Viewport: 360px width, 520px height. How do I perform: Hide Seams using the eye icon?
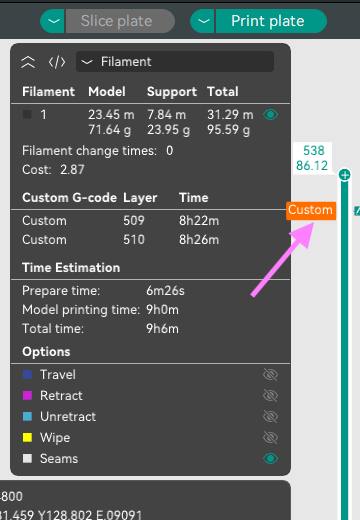(270, 459)
